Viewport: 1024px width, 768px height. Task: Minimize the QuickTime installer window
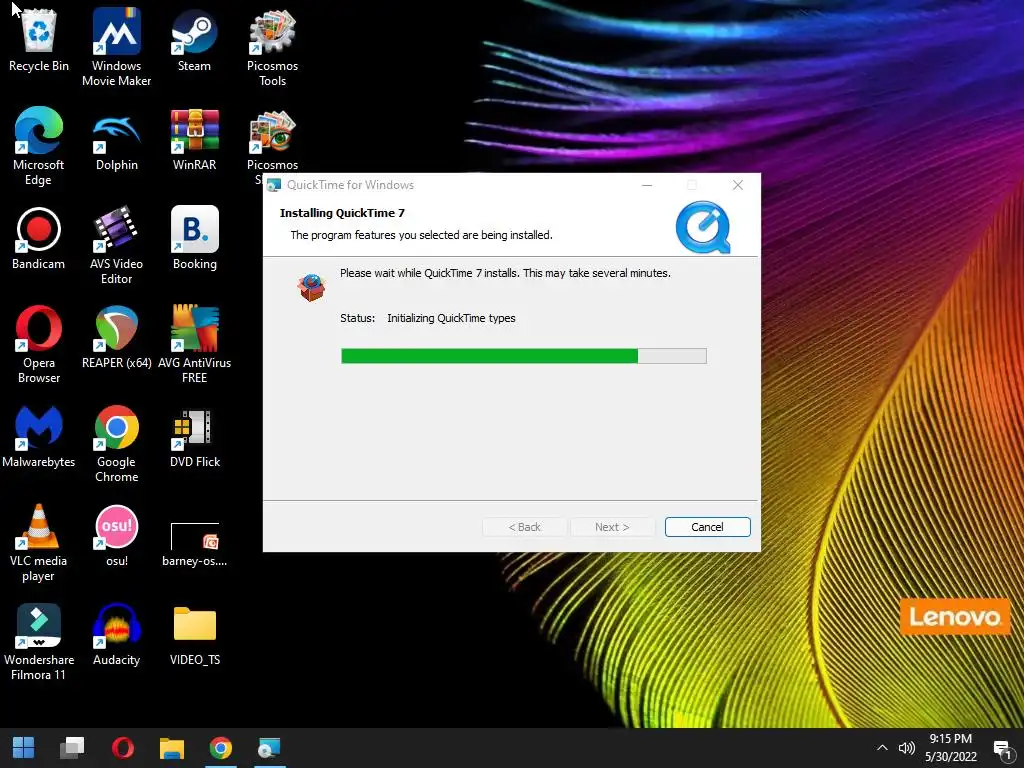(647, 185)
